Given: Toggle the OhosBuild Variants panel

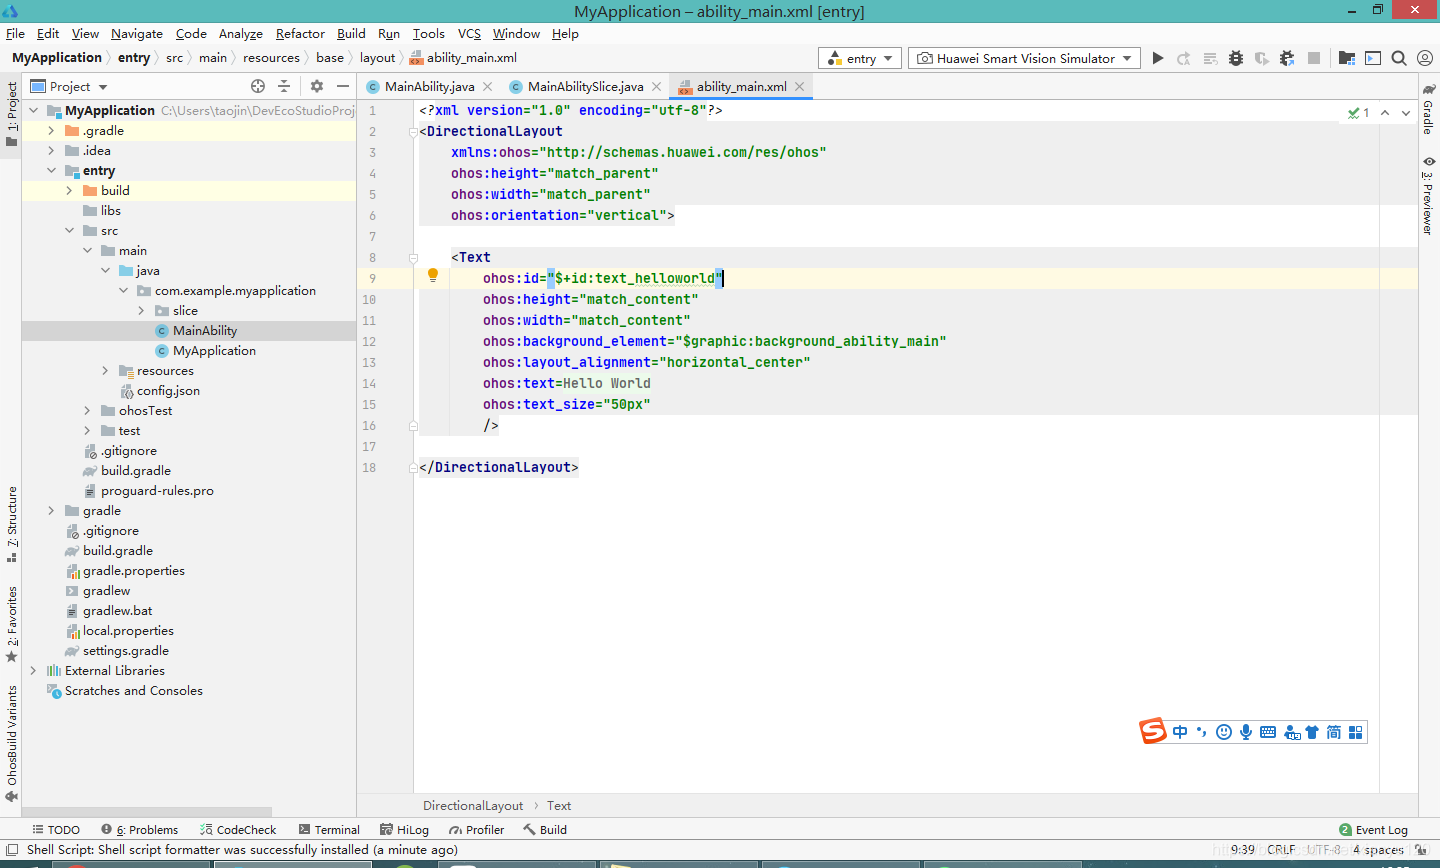Looking at the screenshot, I should click(x=12, y=744).
